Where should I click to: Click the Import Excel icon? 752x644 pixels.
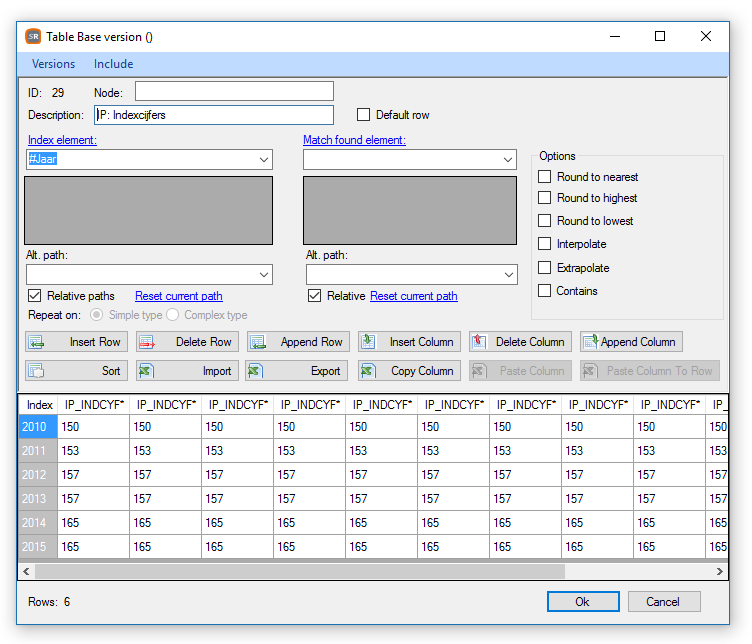[x=146, y=371]
